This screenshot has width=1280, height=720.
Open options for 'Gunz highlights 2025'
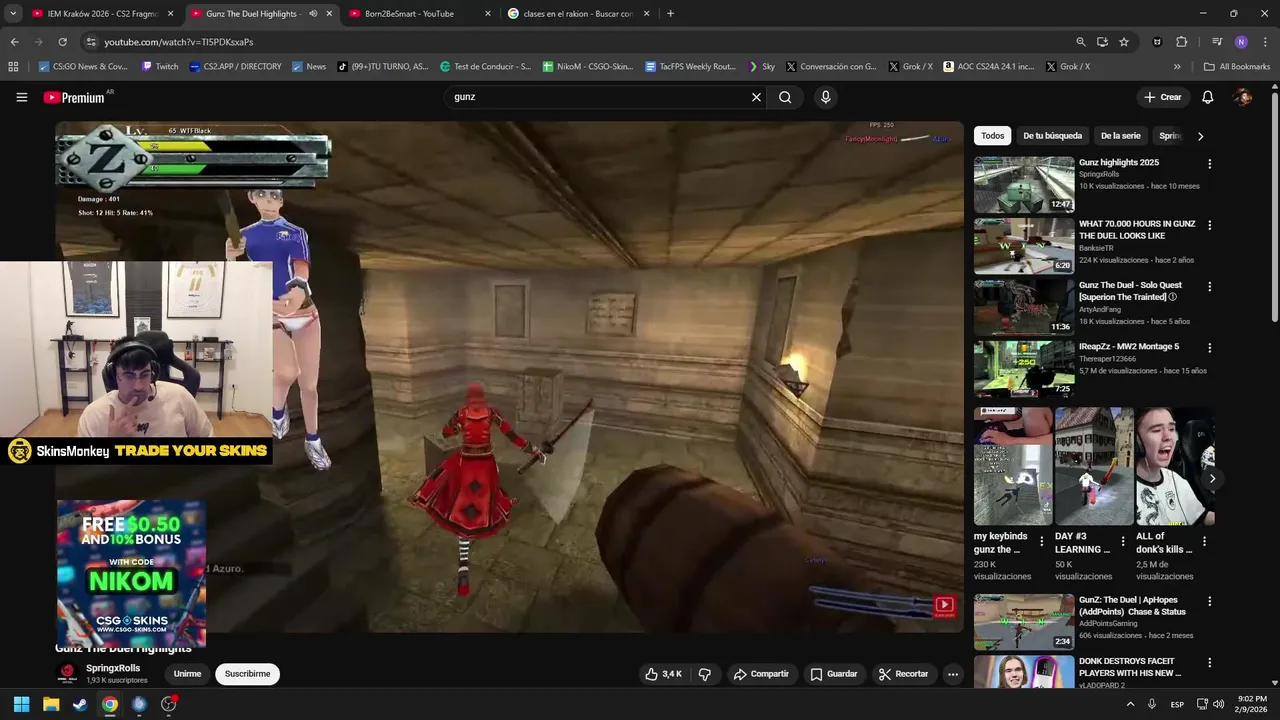click(x=1209, y=164)
